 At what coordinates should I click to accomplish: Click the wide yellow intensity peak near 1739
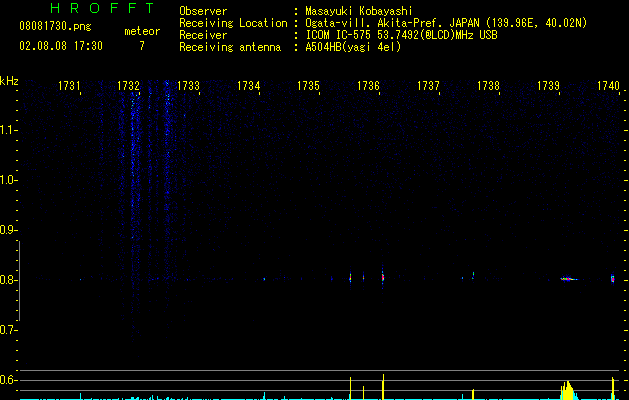[x=568, y=391]
